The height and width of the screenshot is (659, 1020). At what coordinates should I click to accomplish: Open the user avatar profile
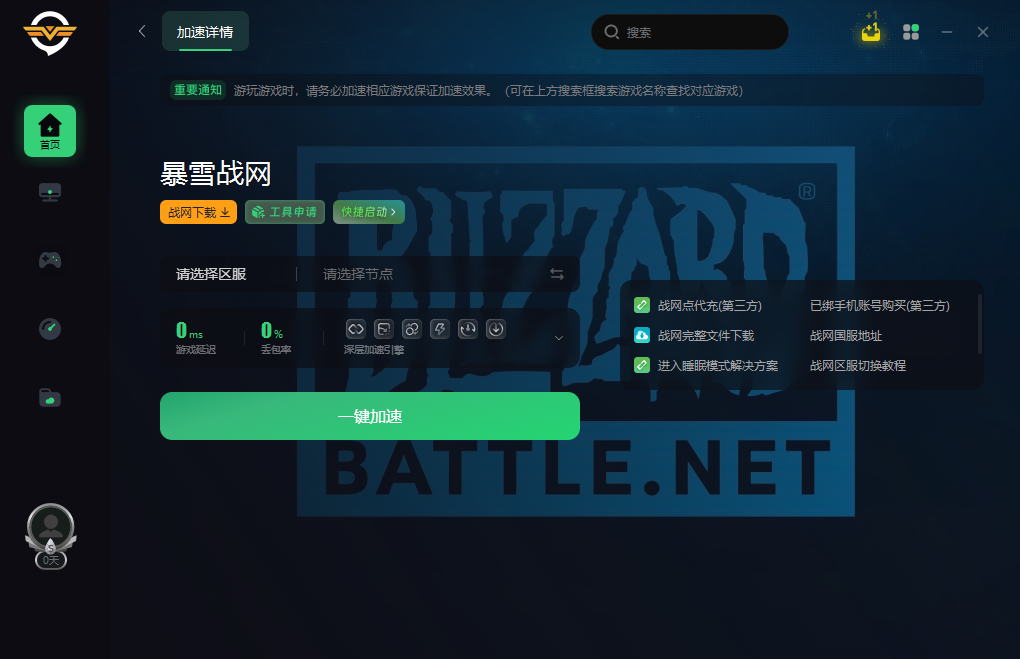50,526
